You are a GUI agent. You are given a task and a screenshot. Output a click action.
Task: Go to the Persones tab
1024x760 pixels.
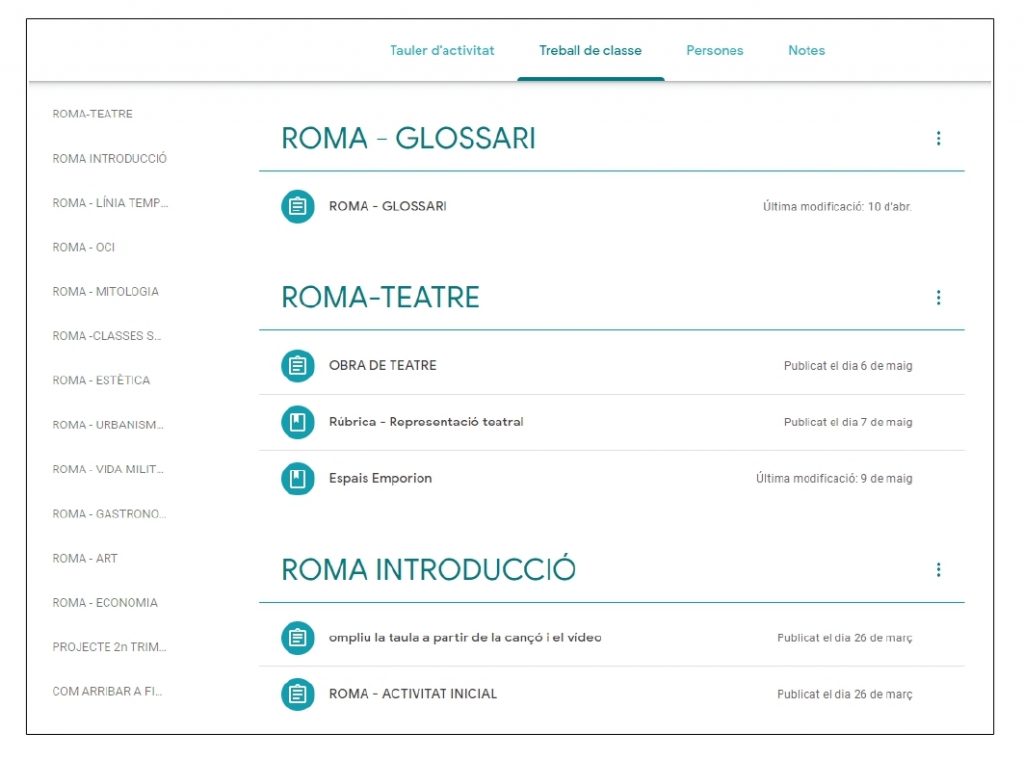click(714, 51)
